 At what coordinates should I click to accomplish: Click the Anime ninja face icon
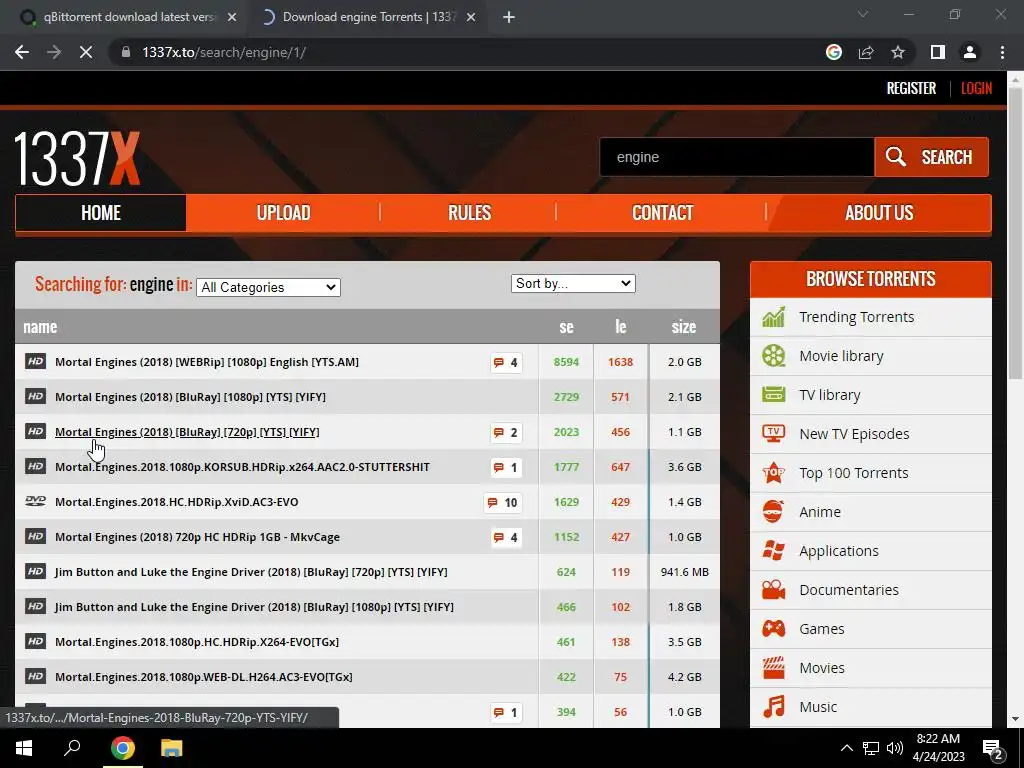tap(773, 511)
